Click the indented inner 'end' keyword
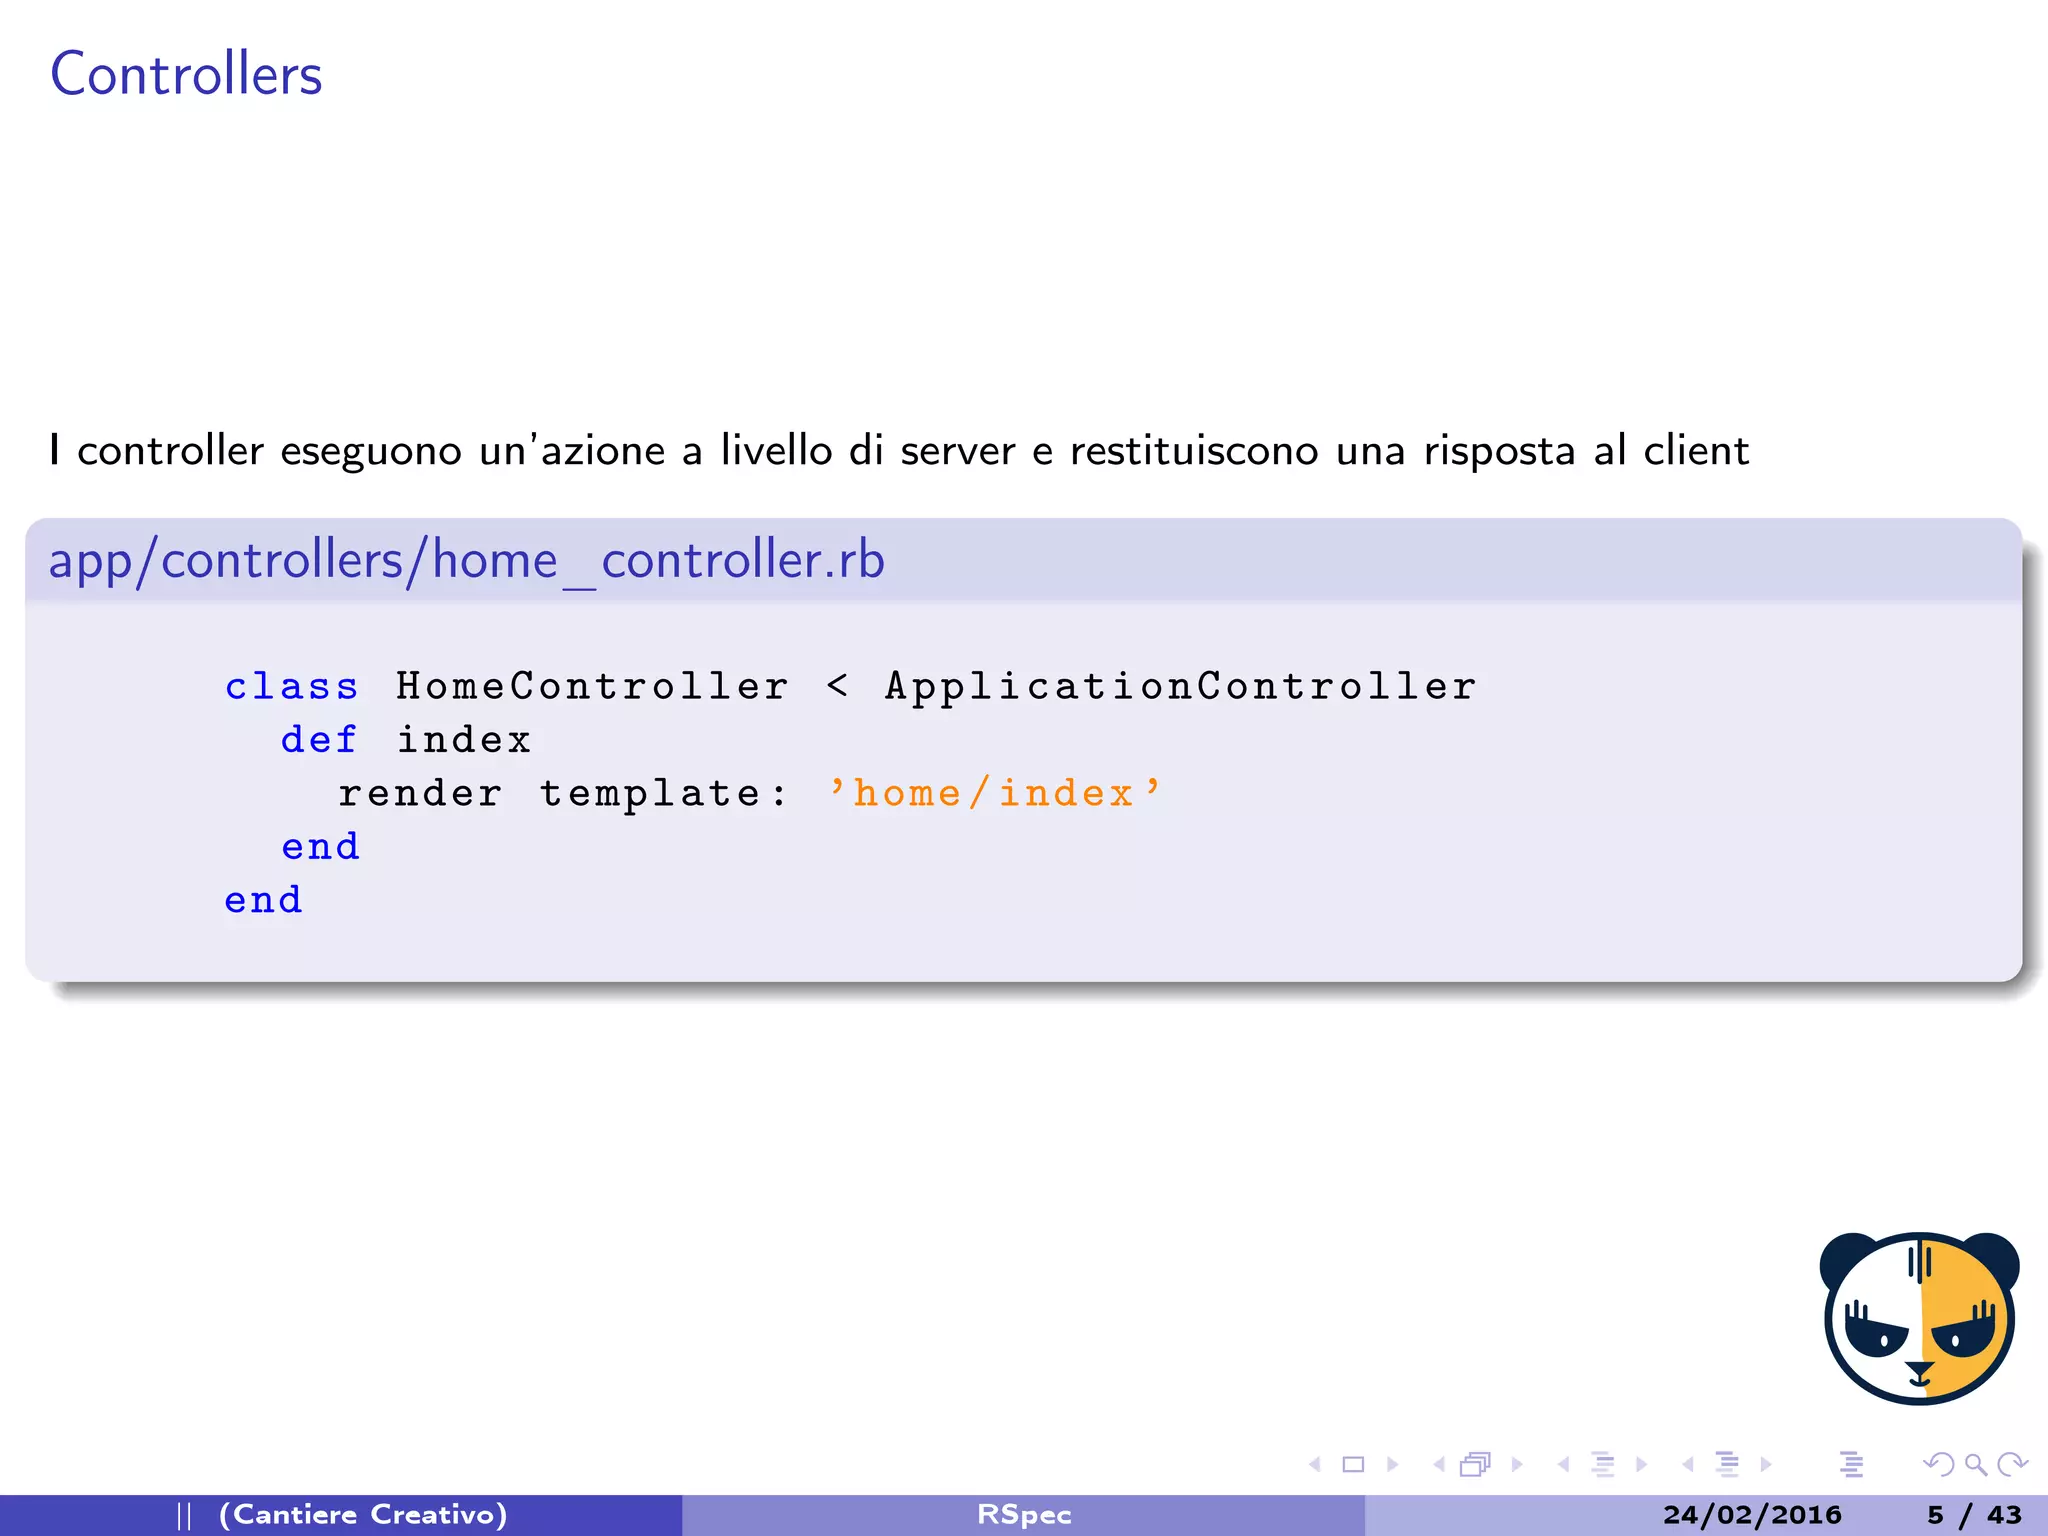This screenshot has height=1536, width=2048. coord(320,847)
